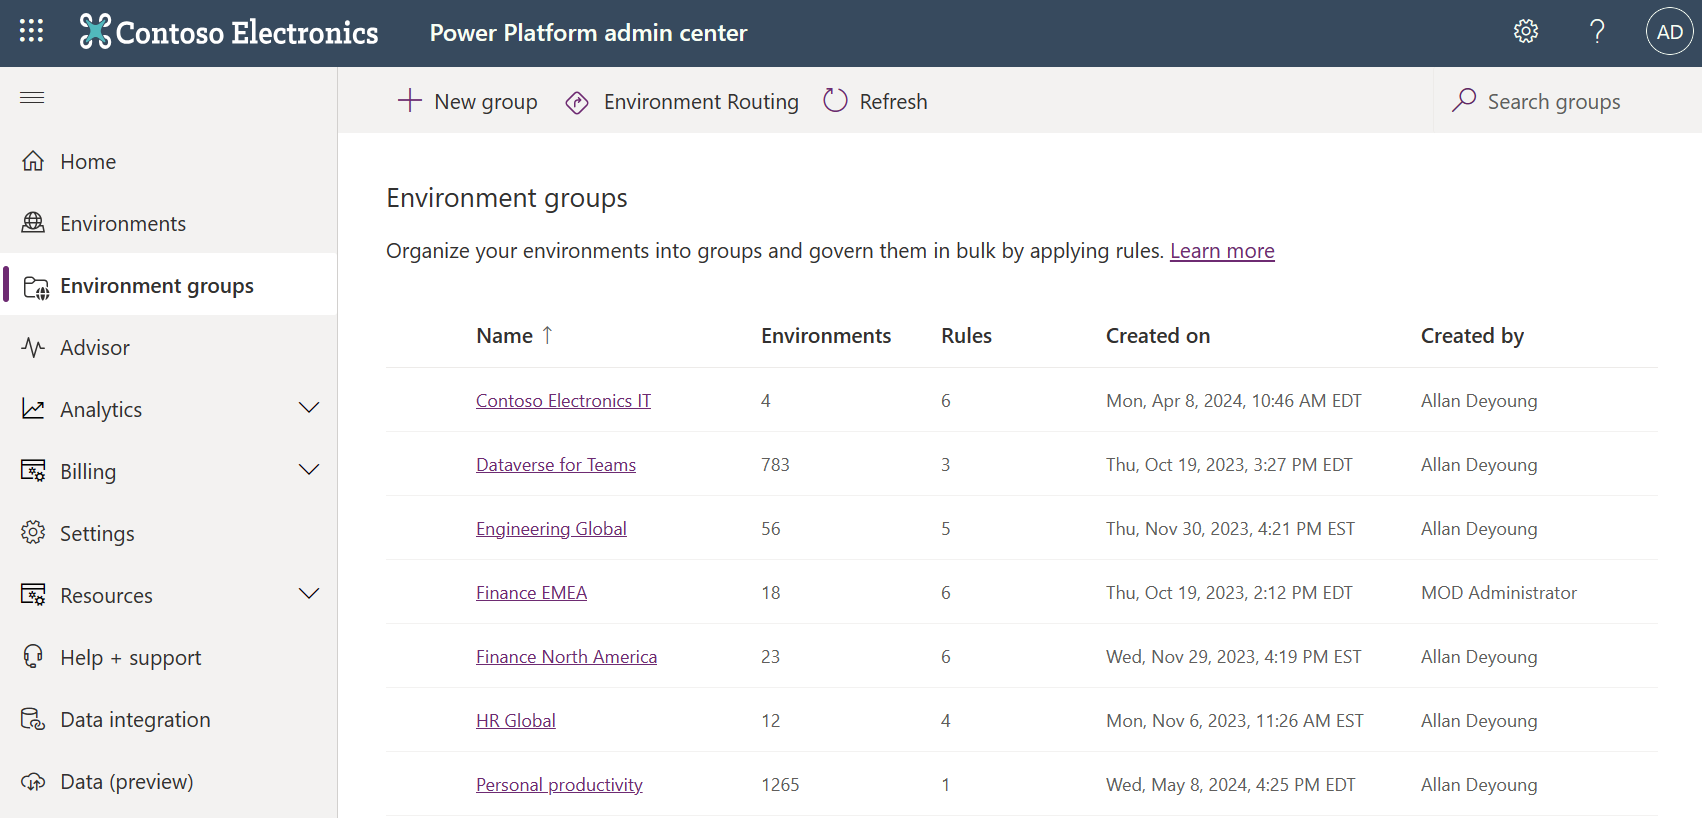This screenshot has width=1702, height=818.
Task: Click the Refresh toolbar button
Action: tap(875, 101)
